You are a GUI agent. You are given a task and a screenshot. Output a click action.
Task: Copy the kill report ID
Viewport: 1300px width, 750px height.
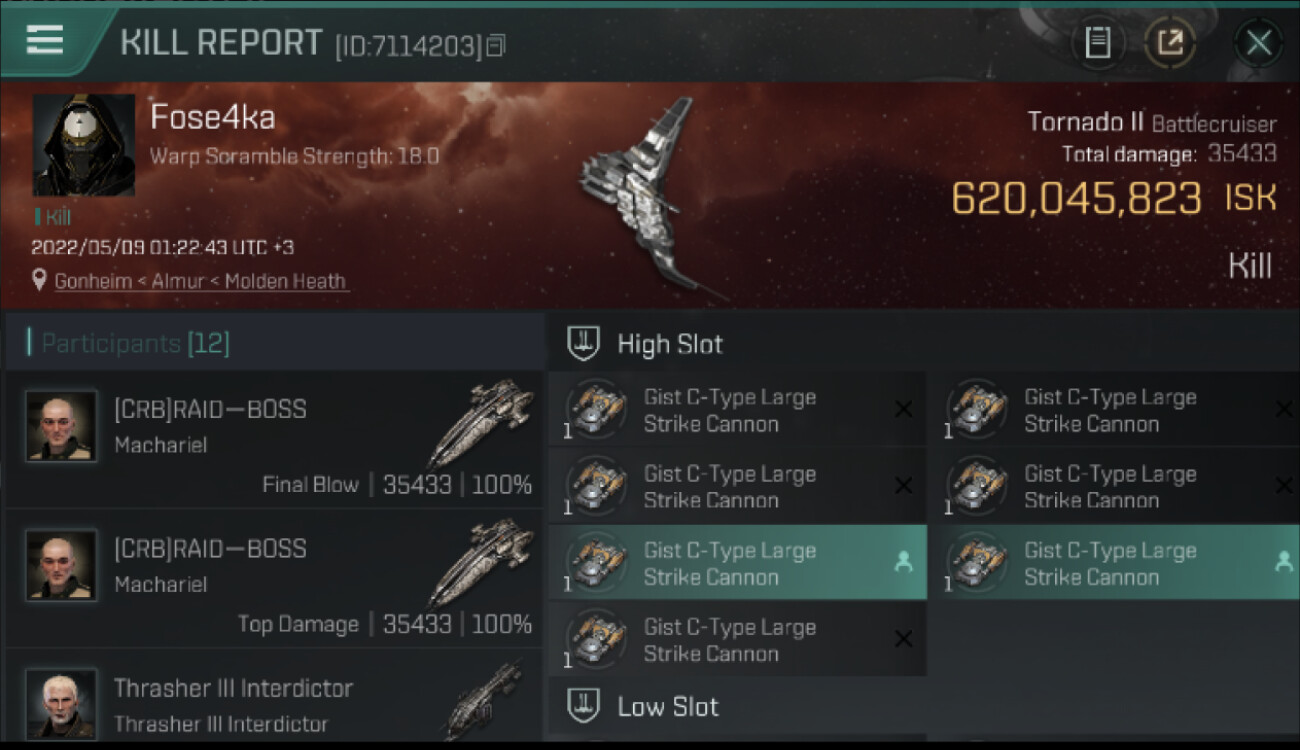pos(495,45)
